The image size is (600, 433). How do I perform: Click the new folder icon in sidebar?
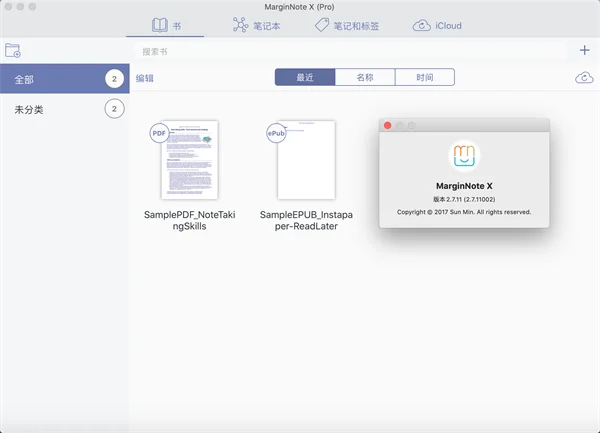click(13, 50)
